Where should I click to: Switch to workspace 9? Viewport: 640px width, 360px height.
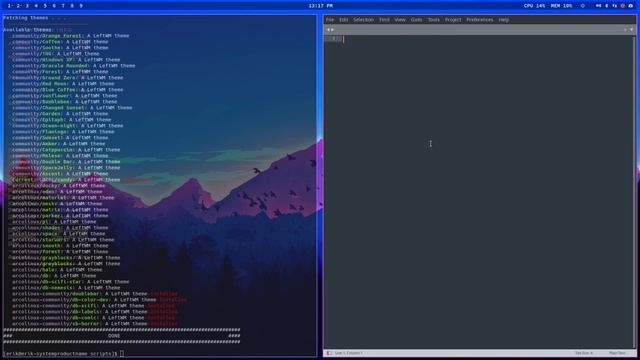[81, 6]
